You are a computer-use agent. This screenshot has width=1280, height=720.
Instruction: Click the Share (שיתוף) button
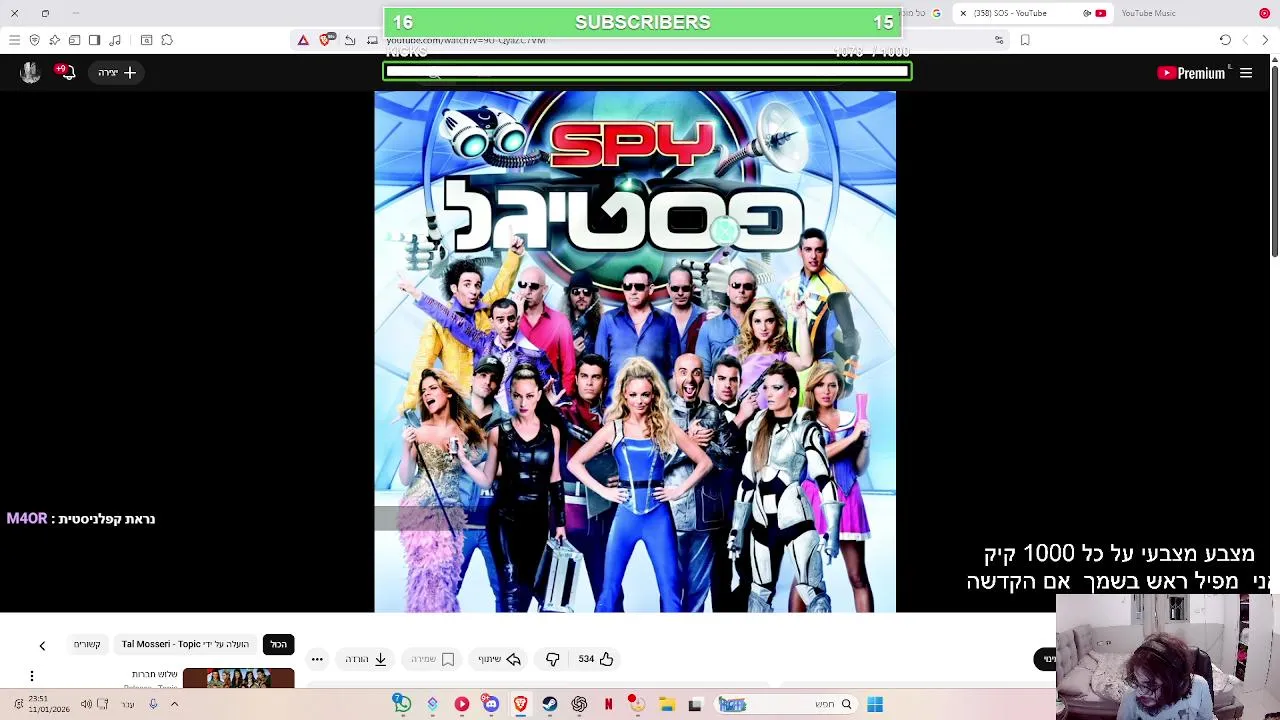point(499,659)
